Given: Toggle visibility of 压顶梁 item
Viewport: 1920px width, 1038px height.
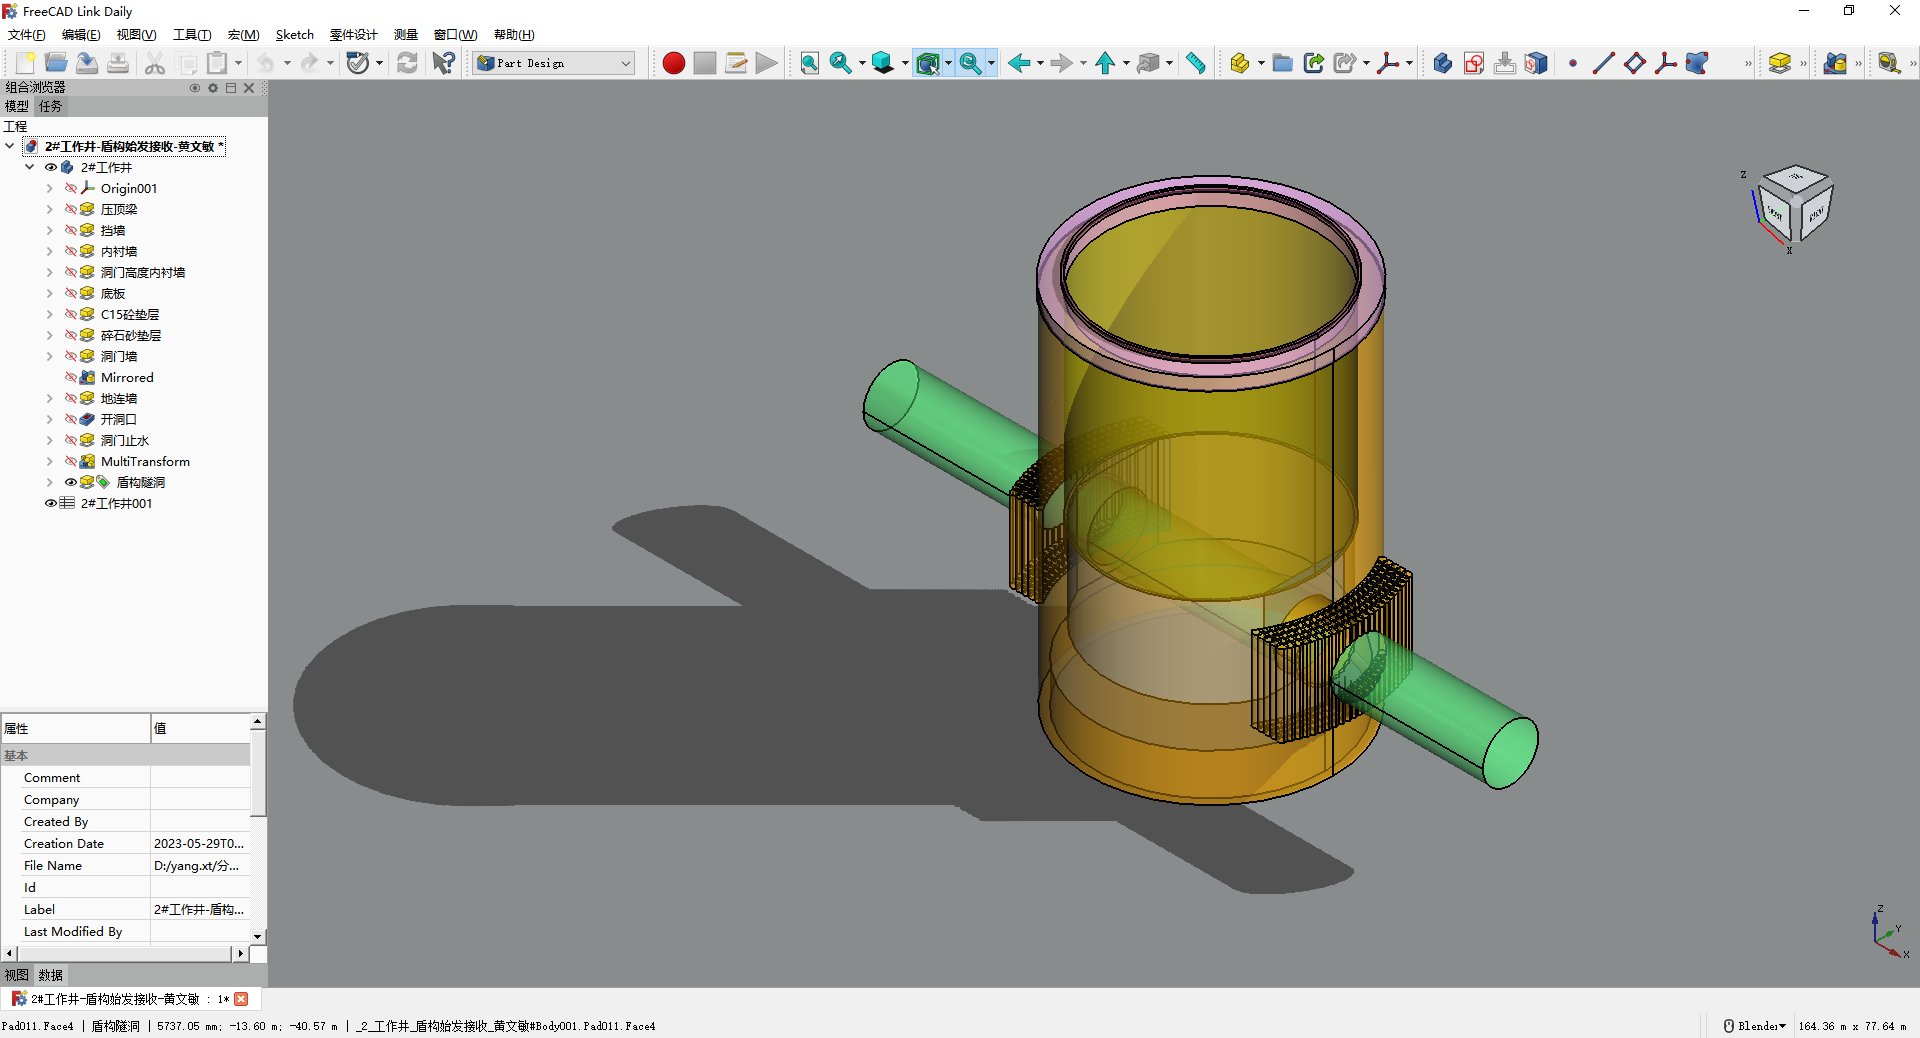Looking at the screenshot, I should 71,209.
